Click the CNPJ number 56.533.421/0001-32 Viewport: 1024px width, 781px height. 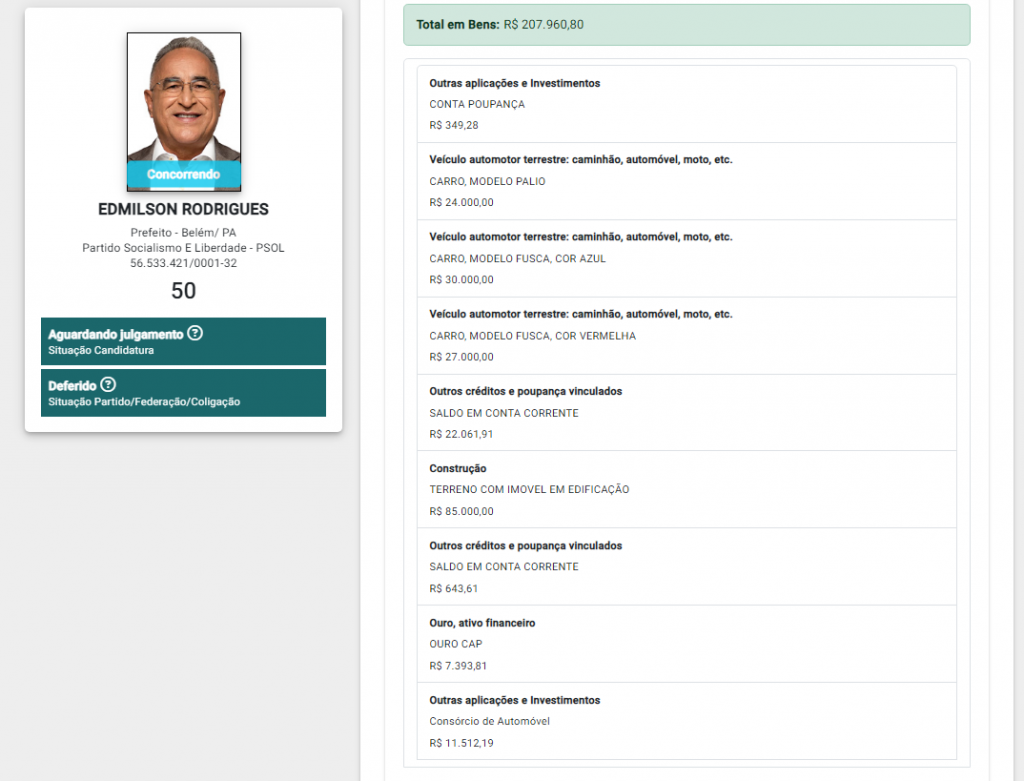point(183,263)
